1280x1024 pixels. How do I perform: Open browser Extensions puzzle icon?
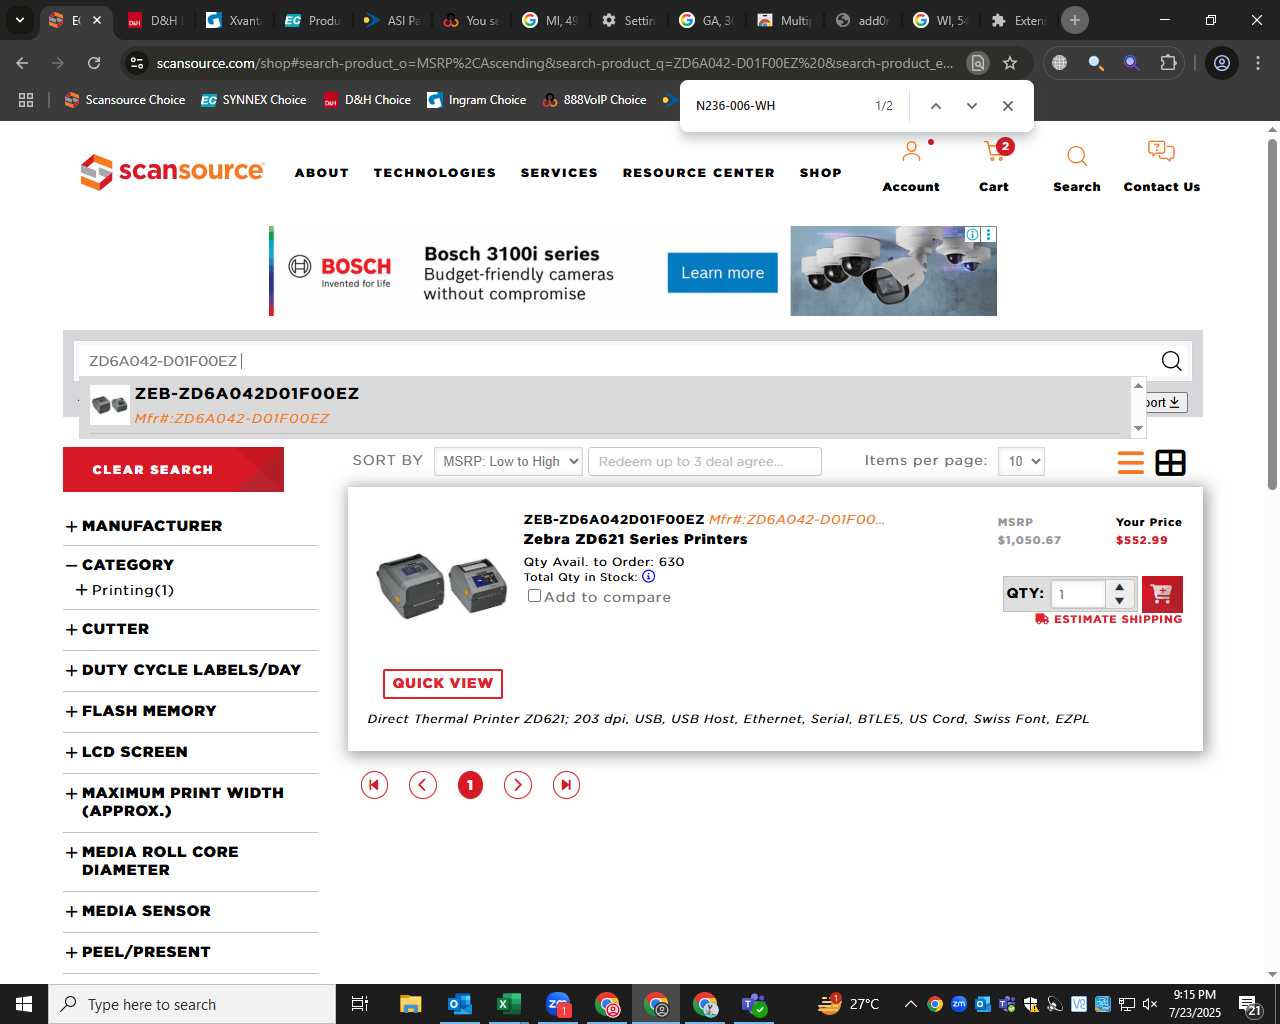point(1168,63)
